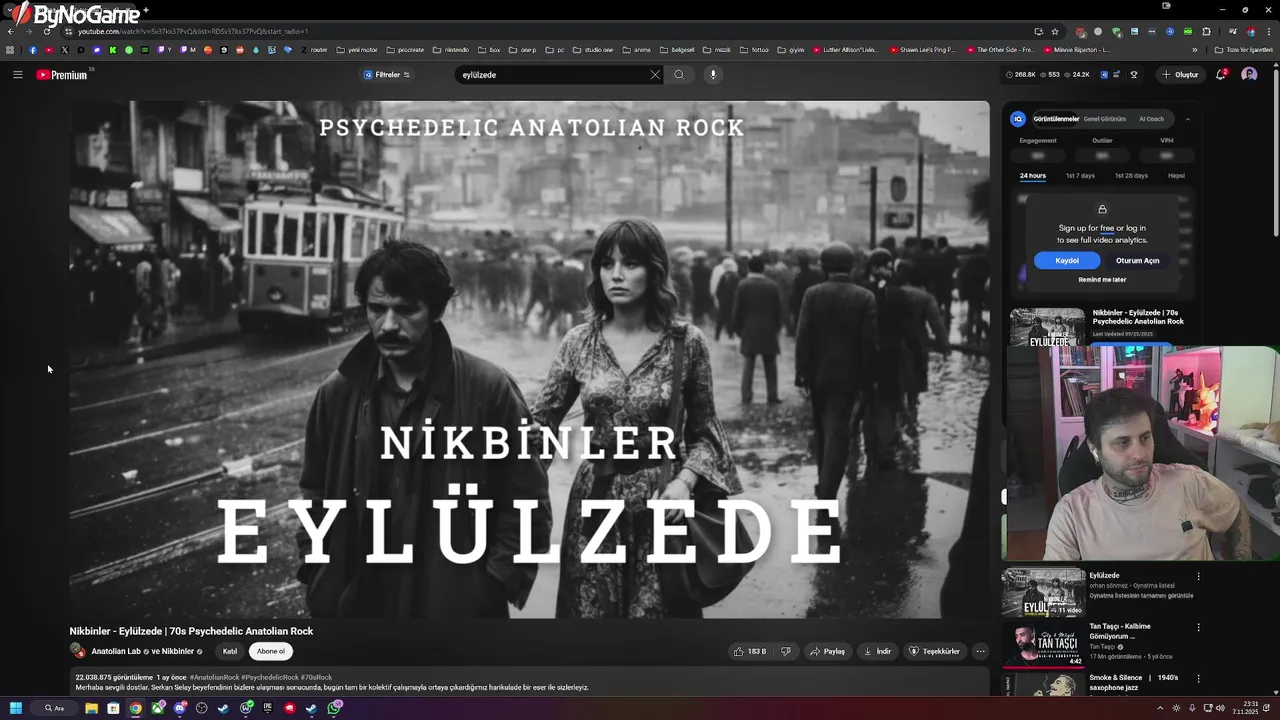This screenshot has width=1280, height=720.
Task: Open Tan Taşçı Kalbime Gömüyorum thumbnail
Action: pyautogui.click(x=1043, y=645)
